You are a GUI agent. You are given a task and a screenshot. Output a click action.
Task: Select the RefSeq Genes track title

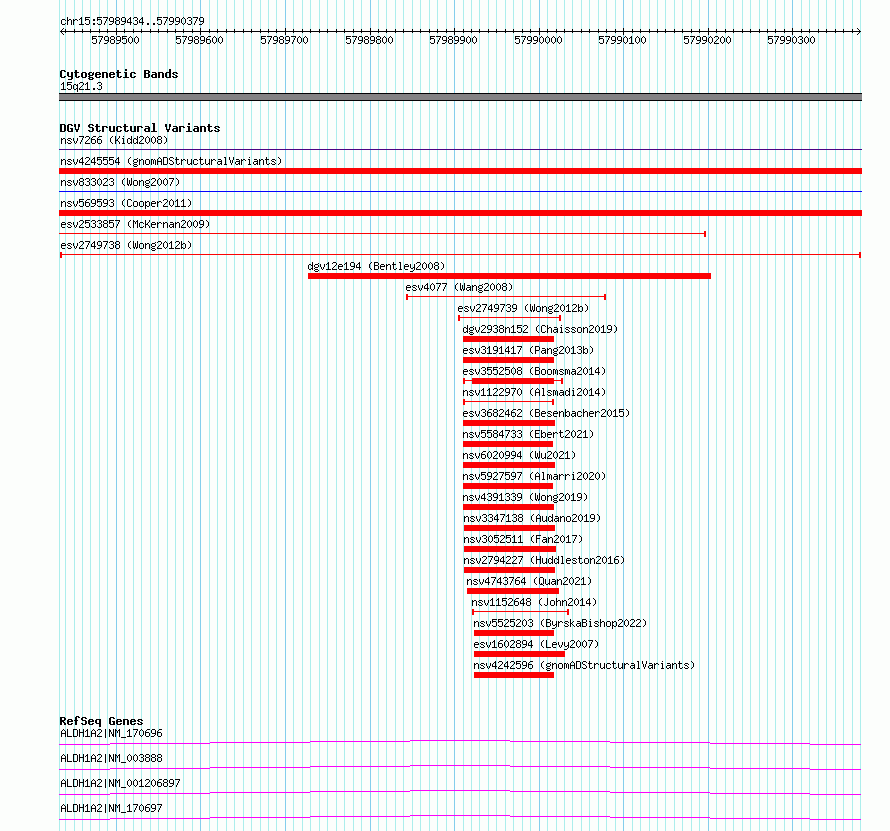coord(102,721)
